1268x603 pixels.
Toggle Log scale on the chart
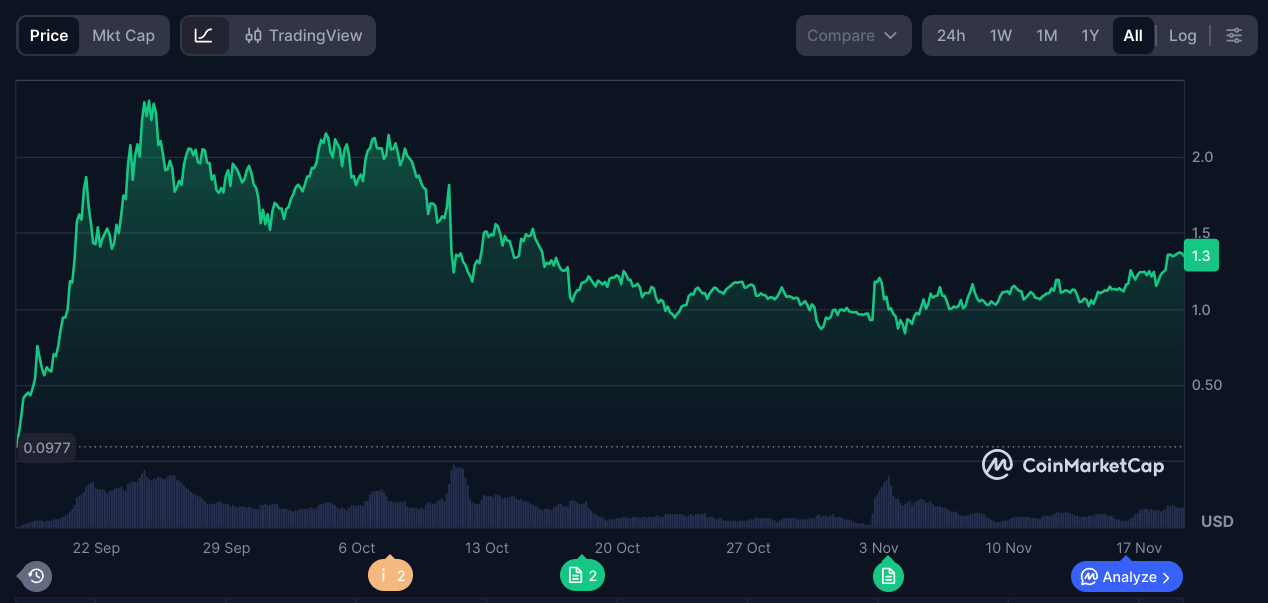point(1182,36)
